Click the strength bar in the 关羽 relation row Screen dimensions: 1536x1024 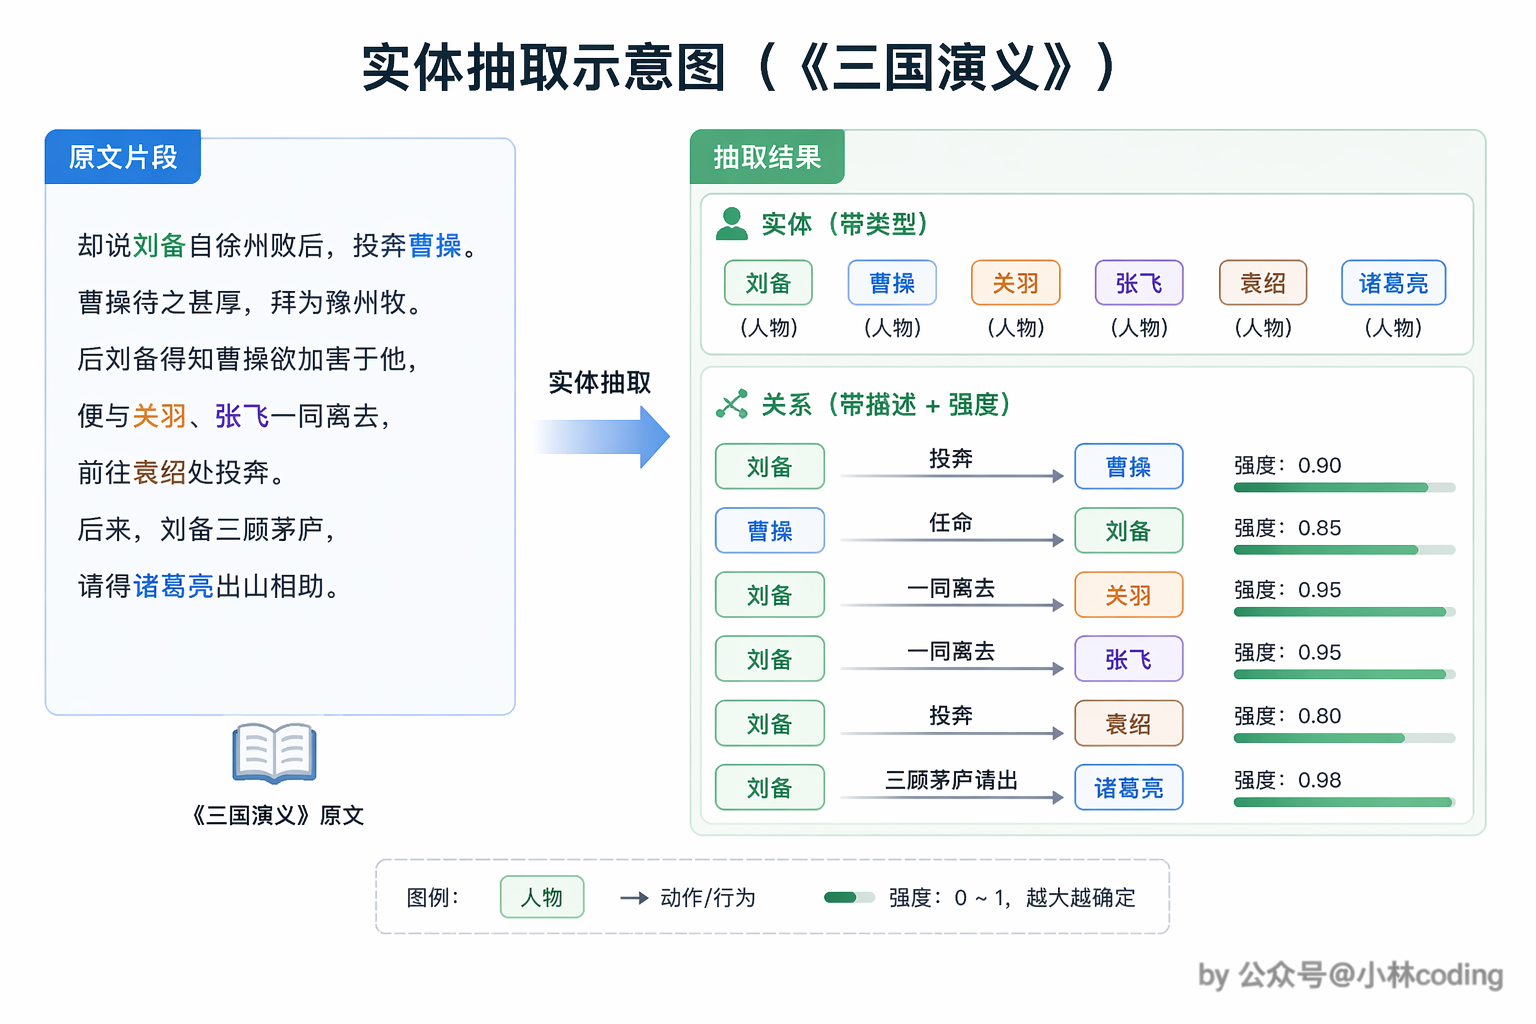pyautogui.click(x=1345, y=612)
